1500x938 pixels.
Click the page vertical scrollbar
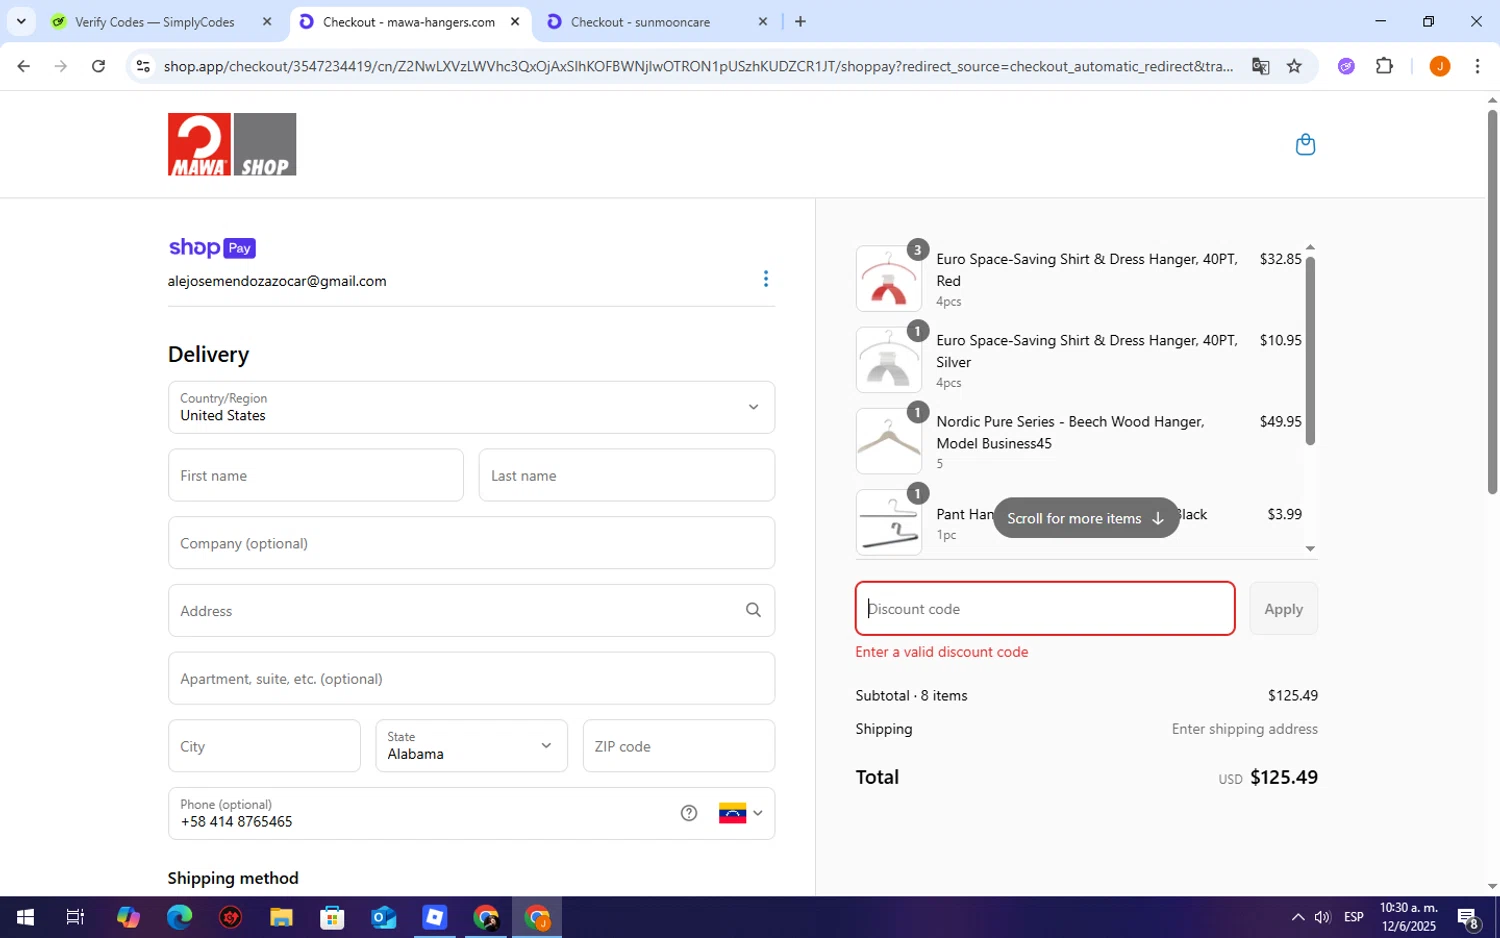pos(1492,300)
